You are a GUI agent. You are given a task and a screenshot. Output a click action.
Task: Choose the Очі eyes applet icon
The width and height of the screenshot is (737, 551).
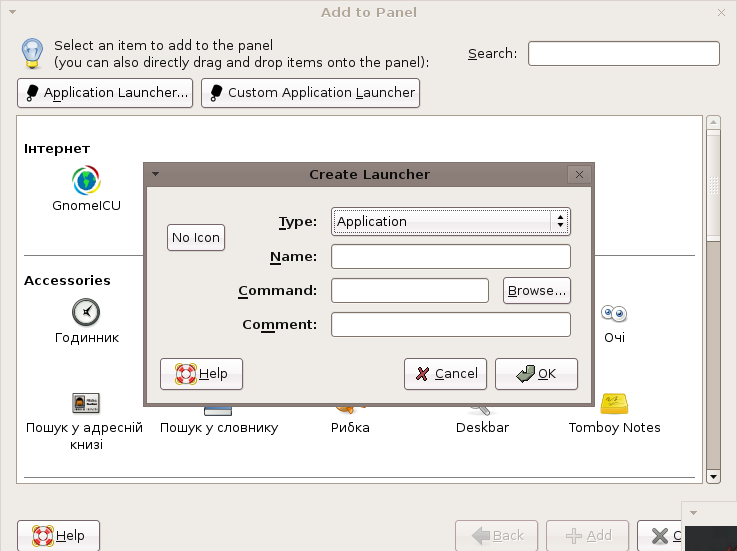tap(614, 313)
